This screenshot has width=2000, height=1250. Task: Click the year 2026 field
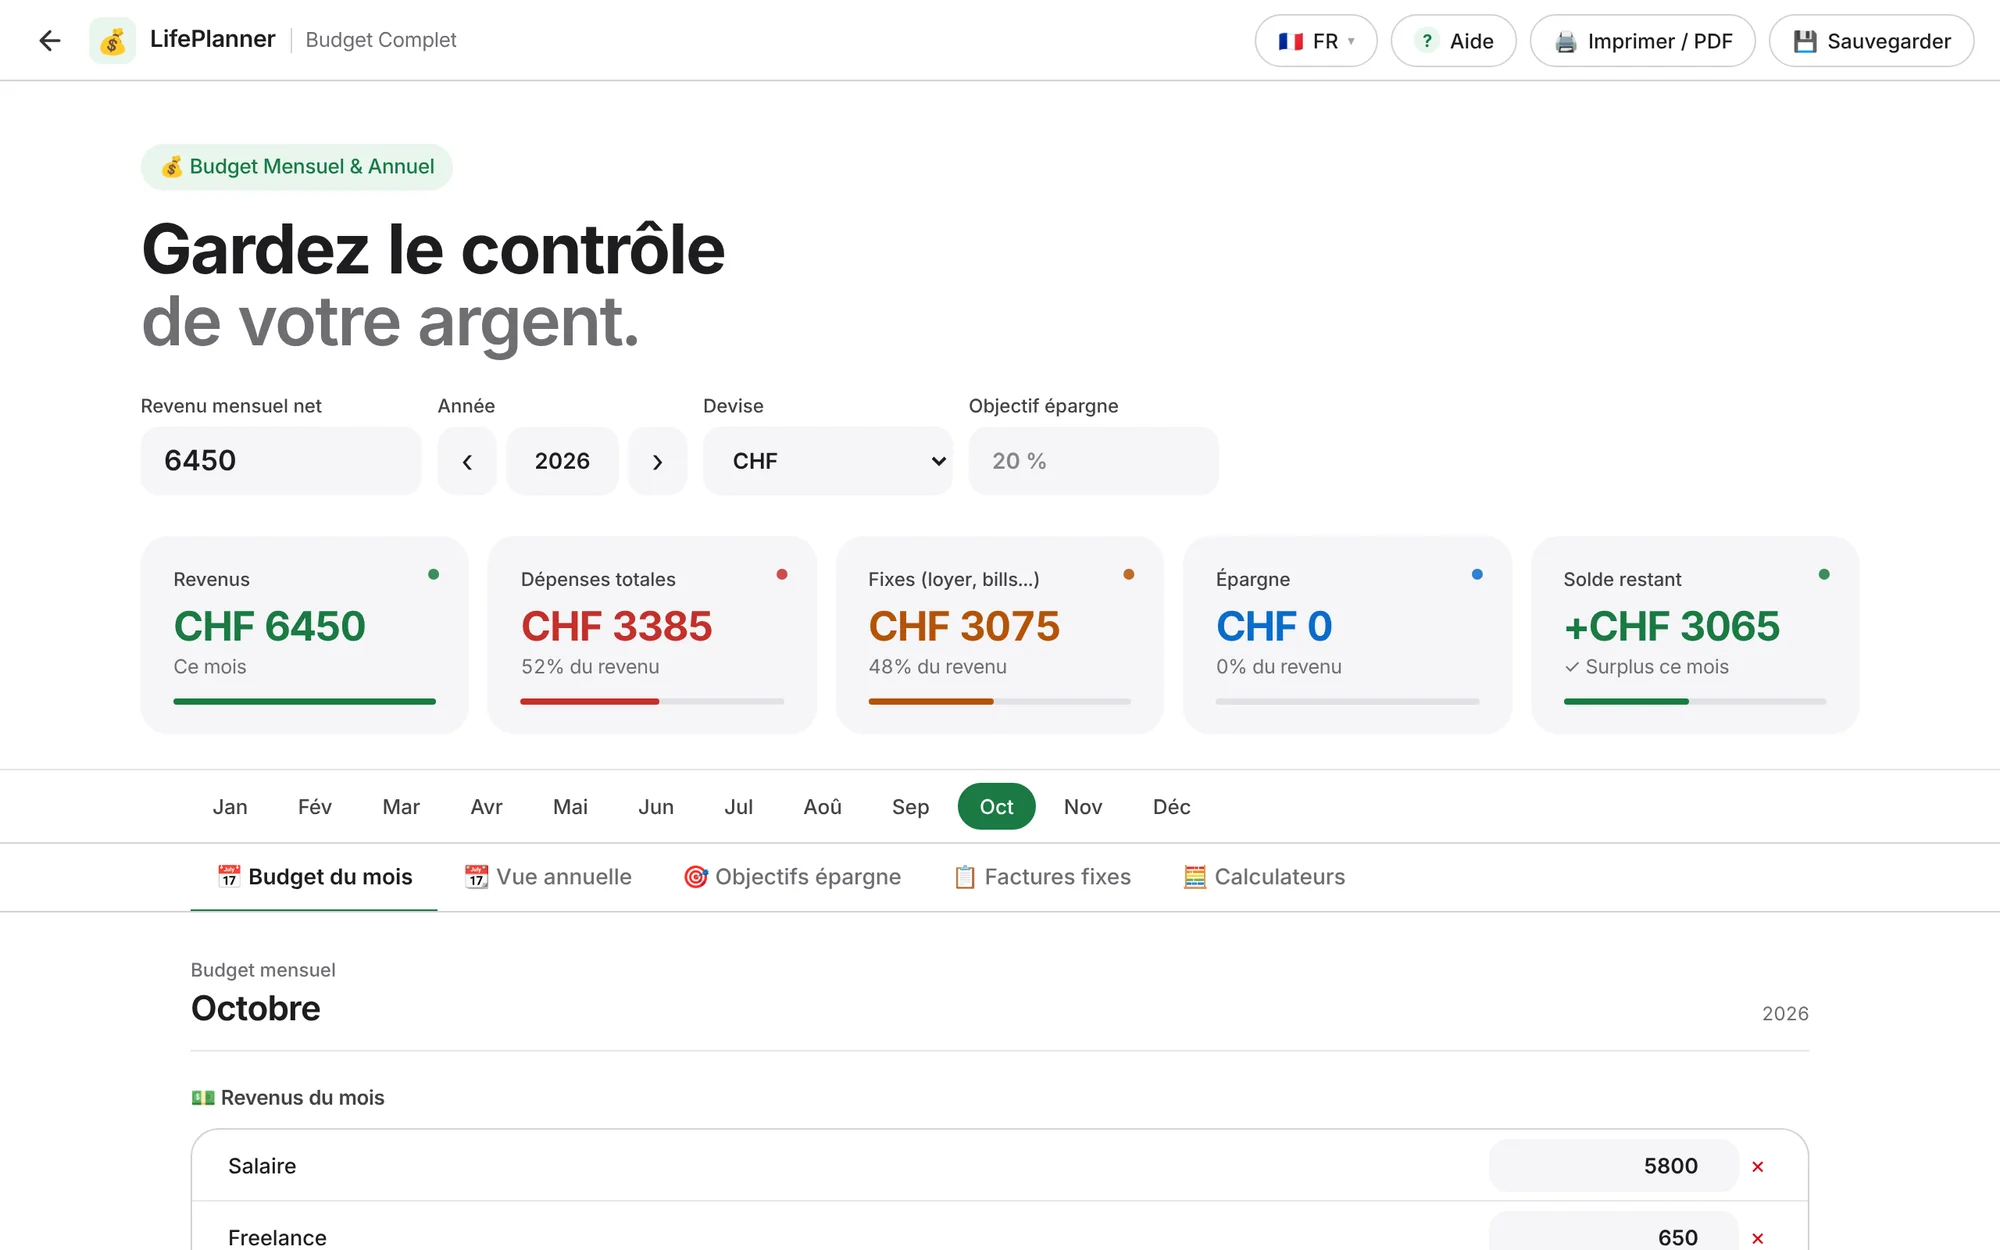(562, 461)
